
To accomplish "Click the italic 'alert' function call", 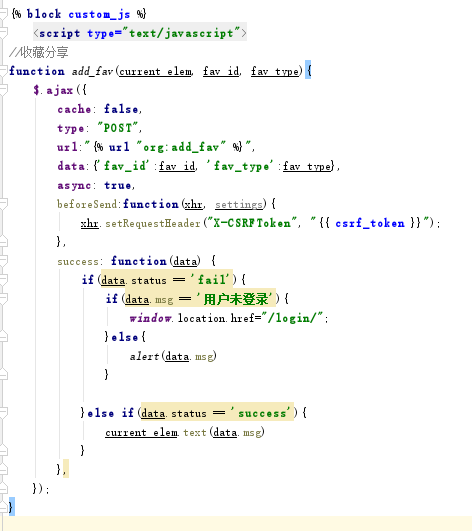I will [145, 356].
